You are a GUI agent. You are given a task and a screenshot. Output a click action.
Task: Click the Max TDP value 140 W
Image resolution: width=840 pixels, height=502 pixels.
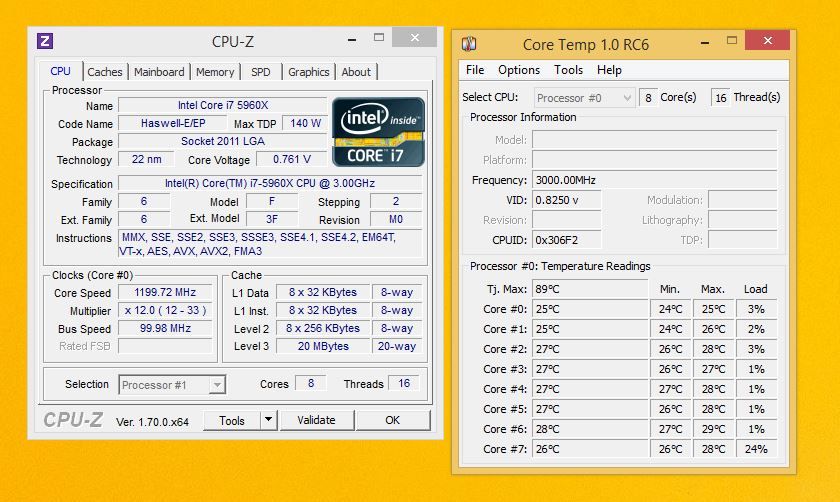pyautogui.click(x=305, y=123)
